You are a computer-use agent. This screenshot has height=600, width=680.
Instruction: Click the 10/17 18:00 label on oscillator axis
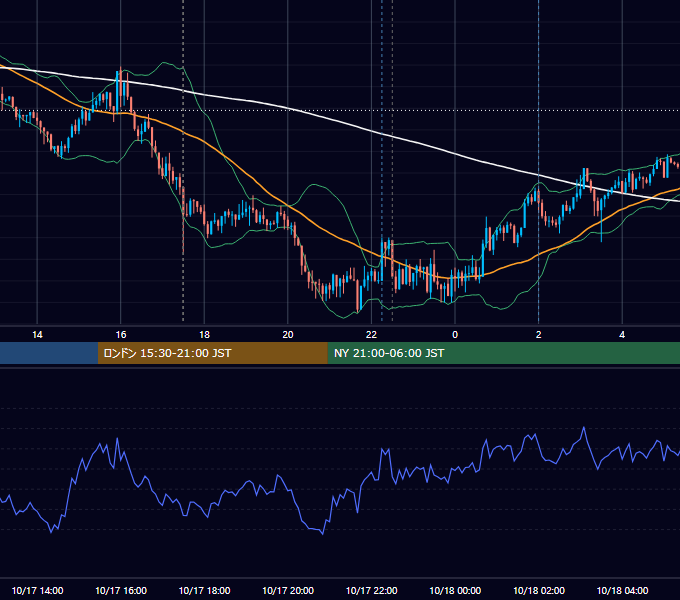click(x=204, y=590)
